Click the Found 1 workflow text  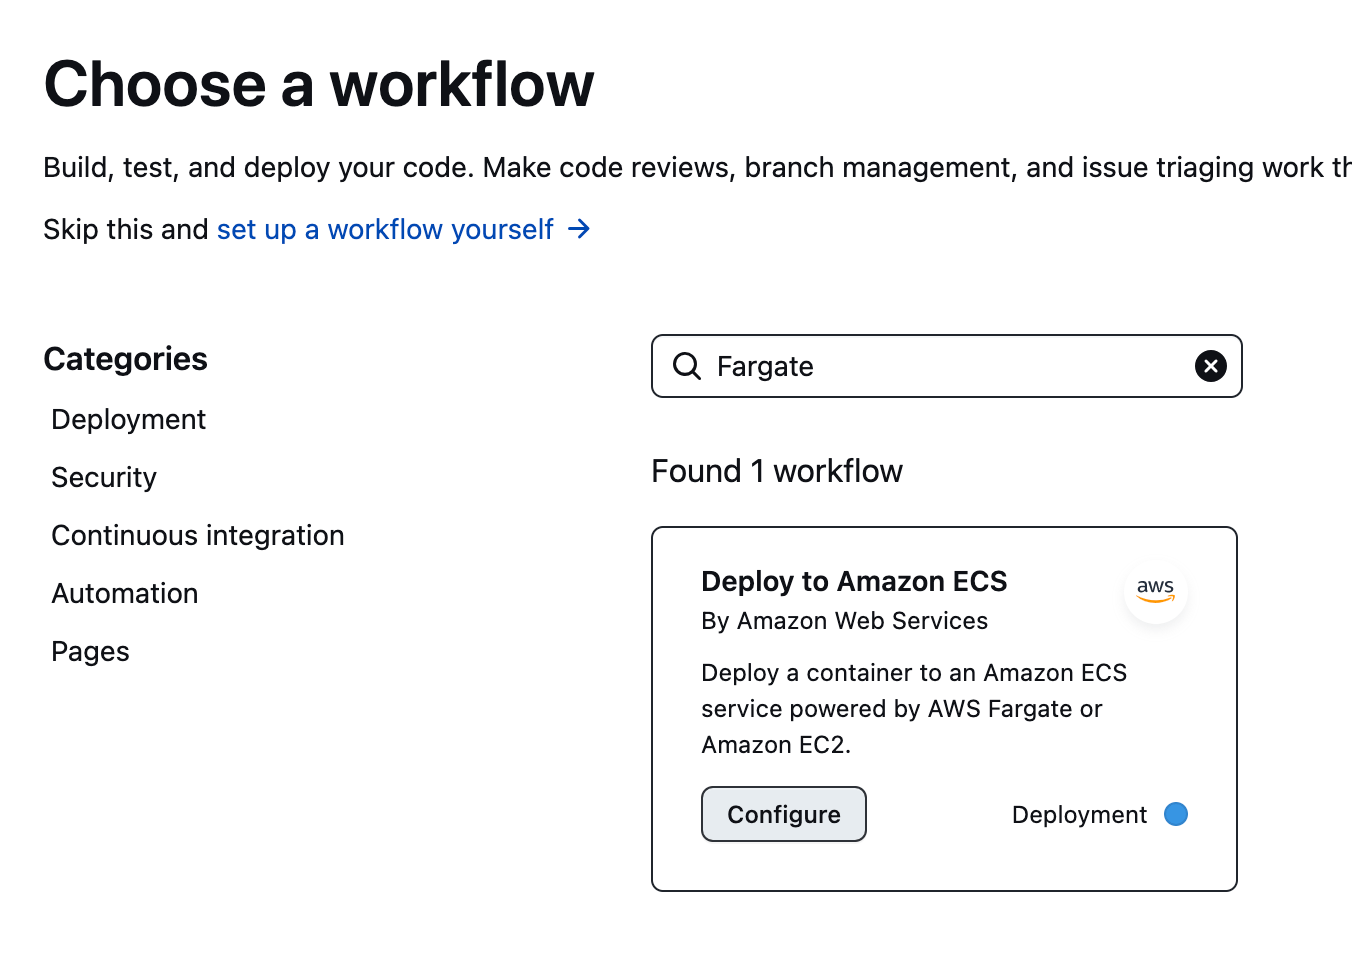[x=777, y=471]
